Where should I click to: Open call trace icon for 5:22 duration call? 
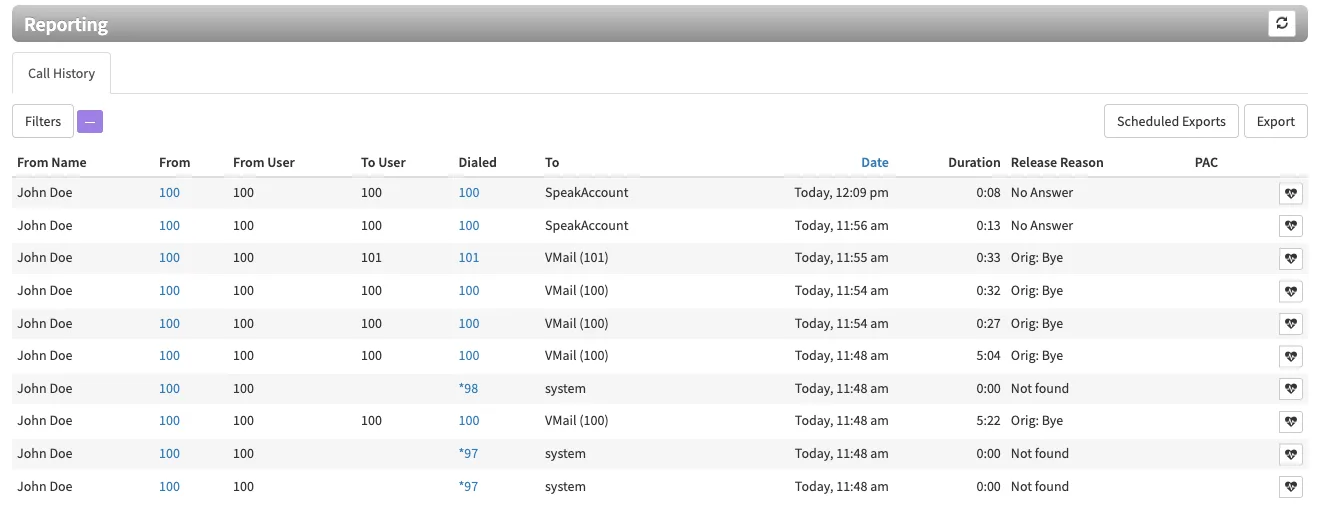pos(1291,422)
